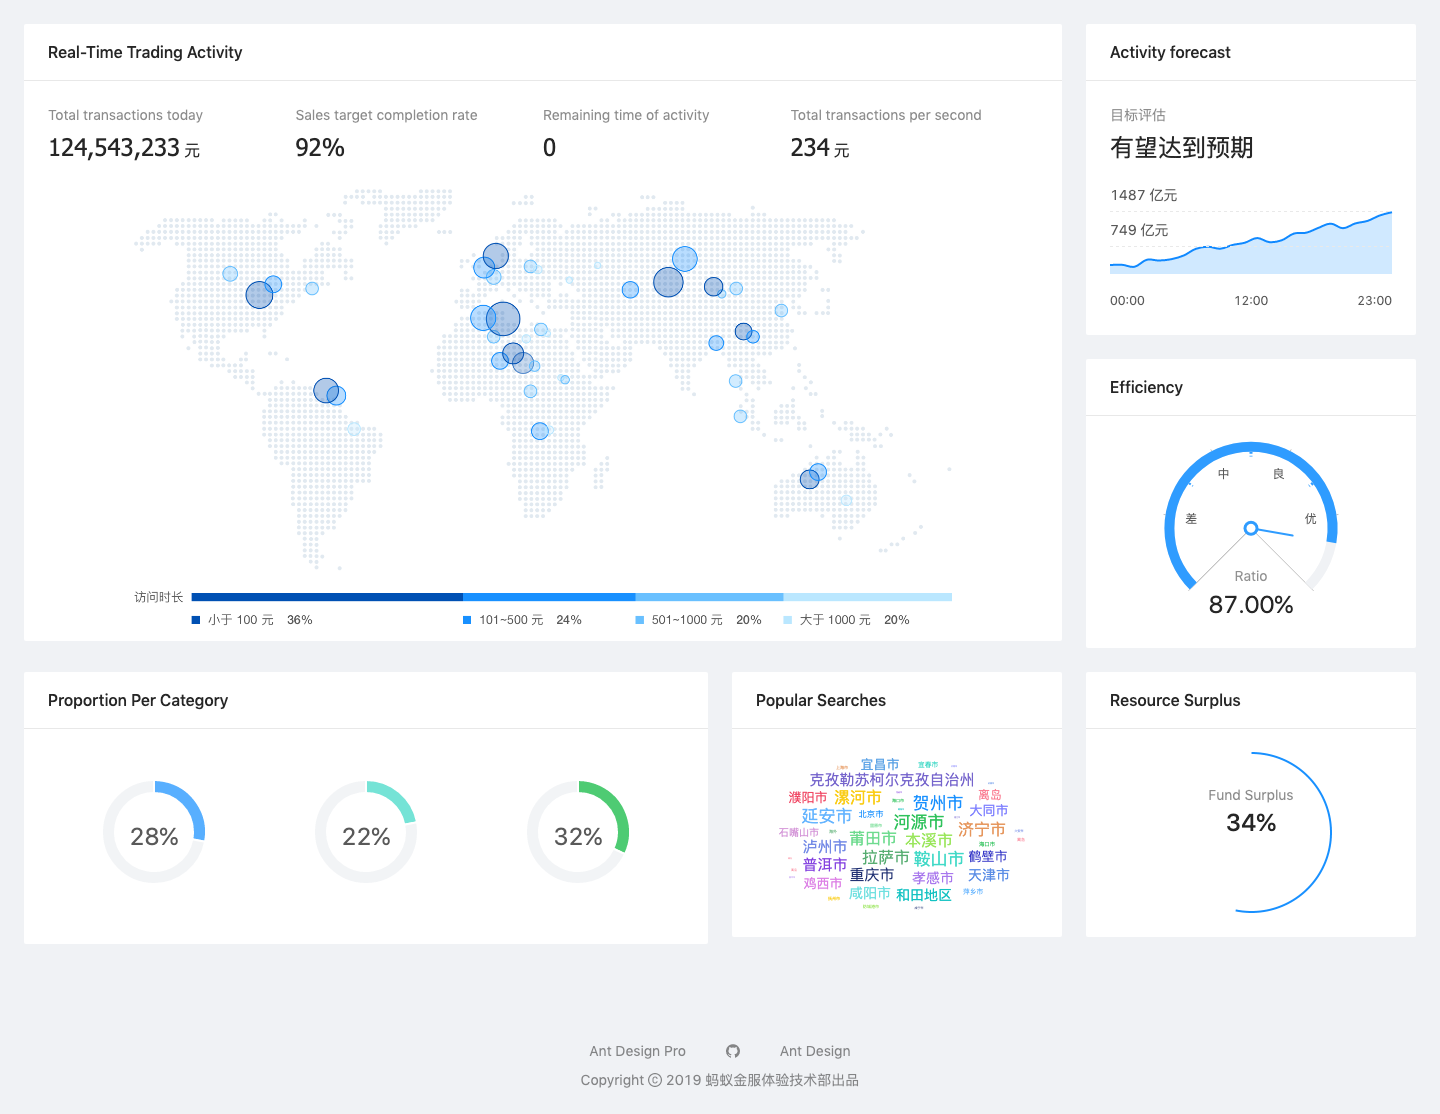Click 咸阳市 in the word cloud
Screen dimensions: 1440x1114
pos(870,893)
